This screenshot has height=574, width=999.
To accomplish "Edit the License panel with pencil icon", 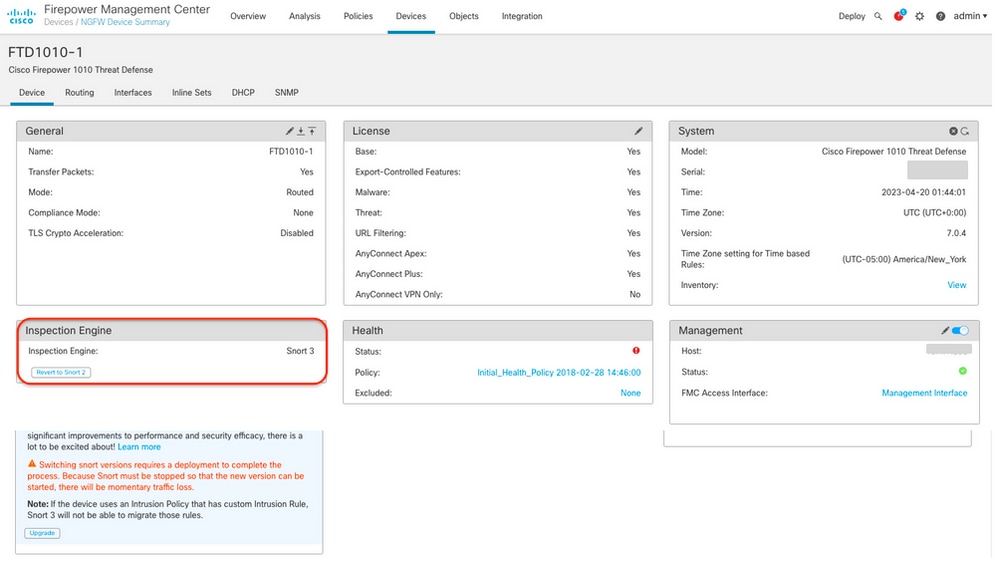I will pyautogui.click(x=638, y=131).
